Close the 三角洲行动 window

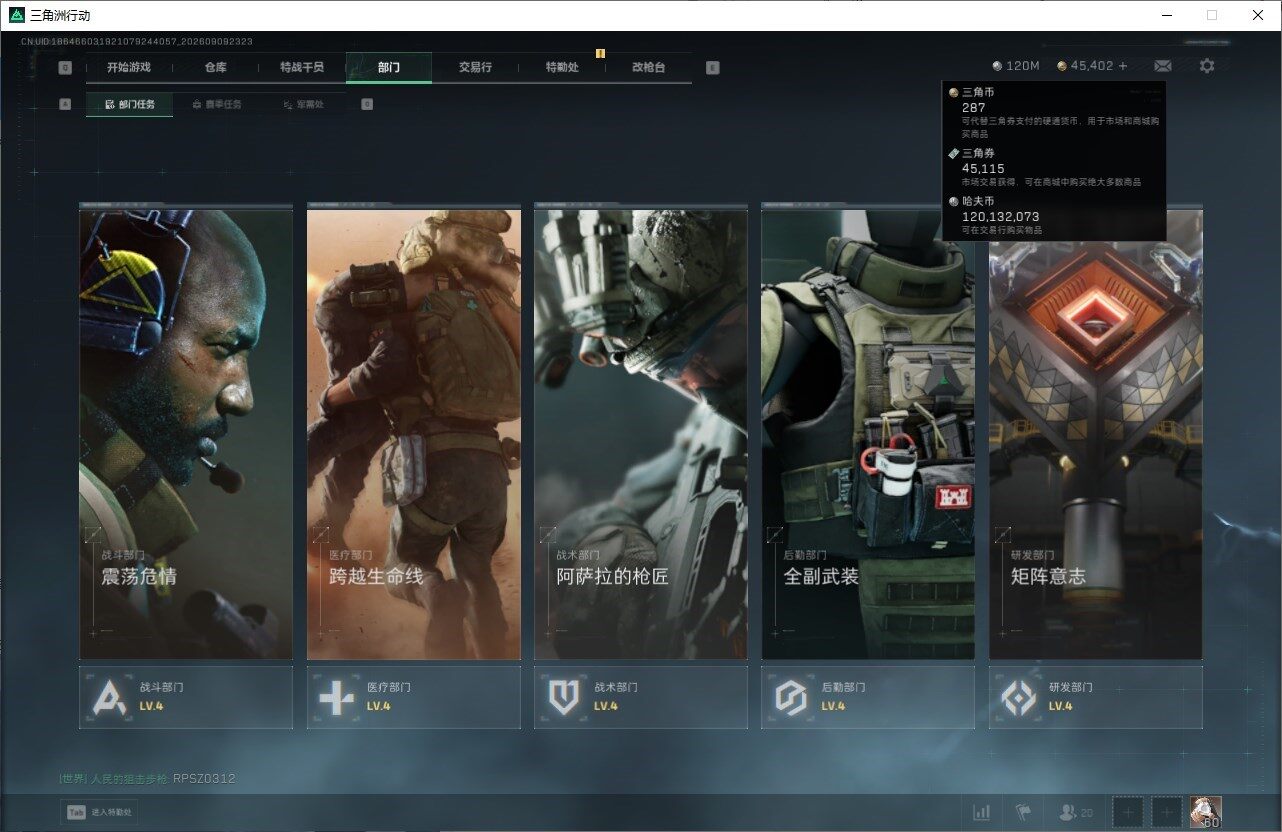click(1258, 15)
